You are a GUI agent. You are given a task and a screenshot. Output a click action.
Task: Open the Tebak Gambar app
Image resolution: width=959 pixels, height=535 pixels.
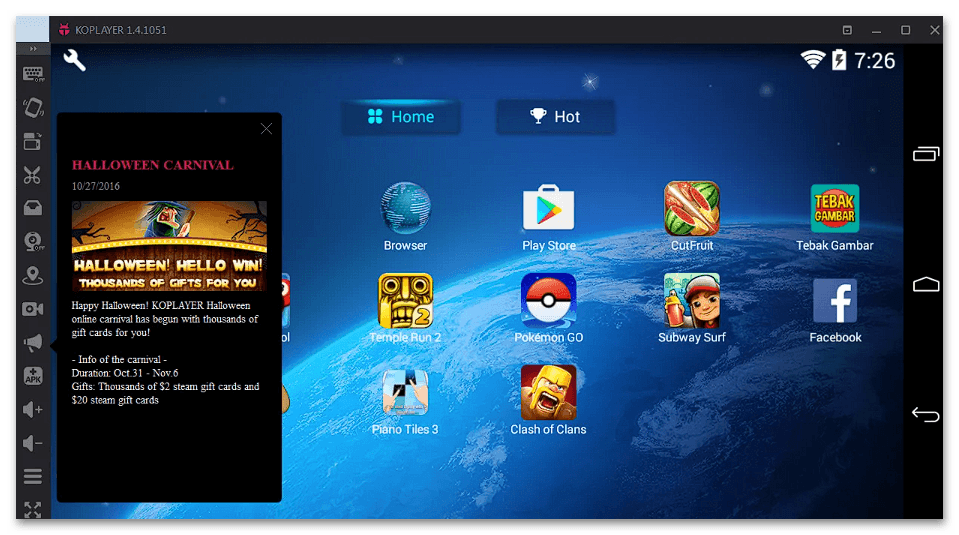pyautogui.click(x=835, y=218)
